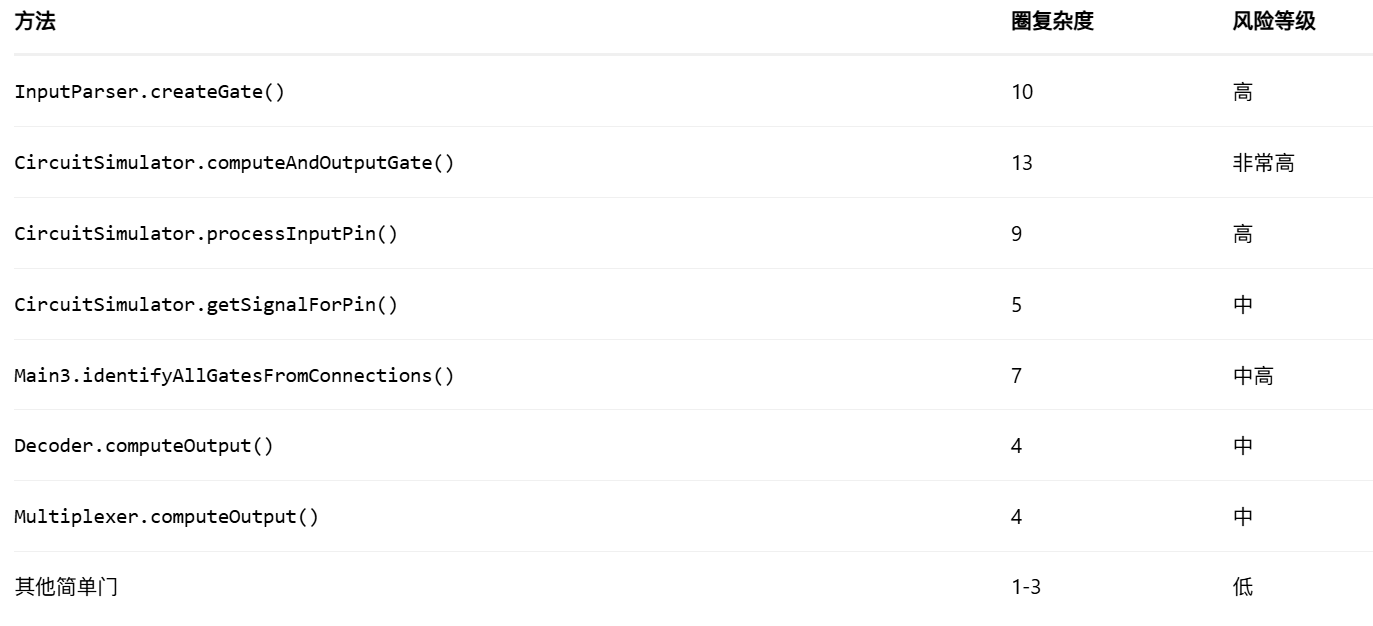1373x626 pixels.
Task: Select the 1-3 complexity range cell
Action: pos(1026,588)
